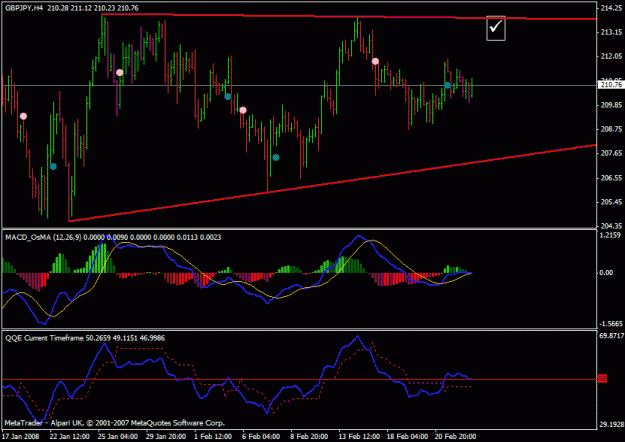Select the teal signal dot near 22 Jan 12:00

pos(53,166)
